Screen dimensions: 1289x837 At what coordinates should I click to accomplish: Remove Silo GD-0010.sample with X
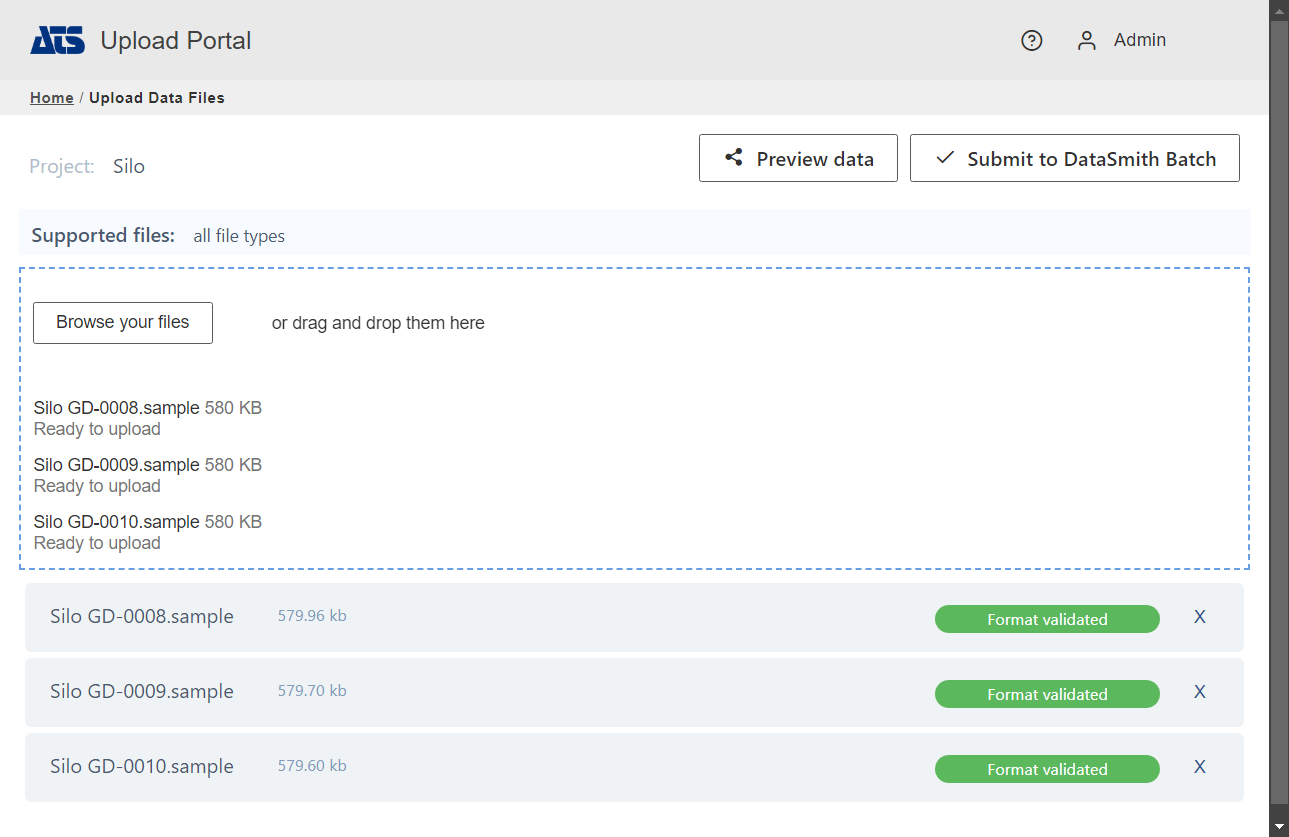click(1200, 767)
